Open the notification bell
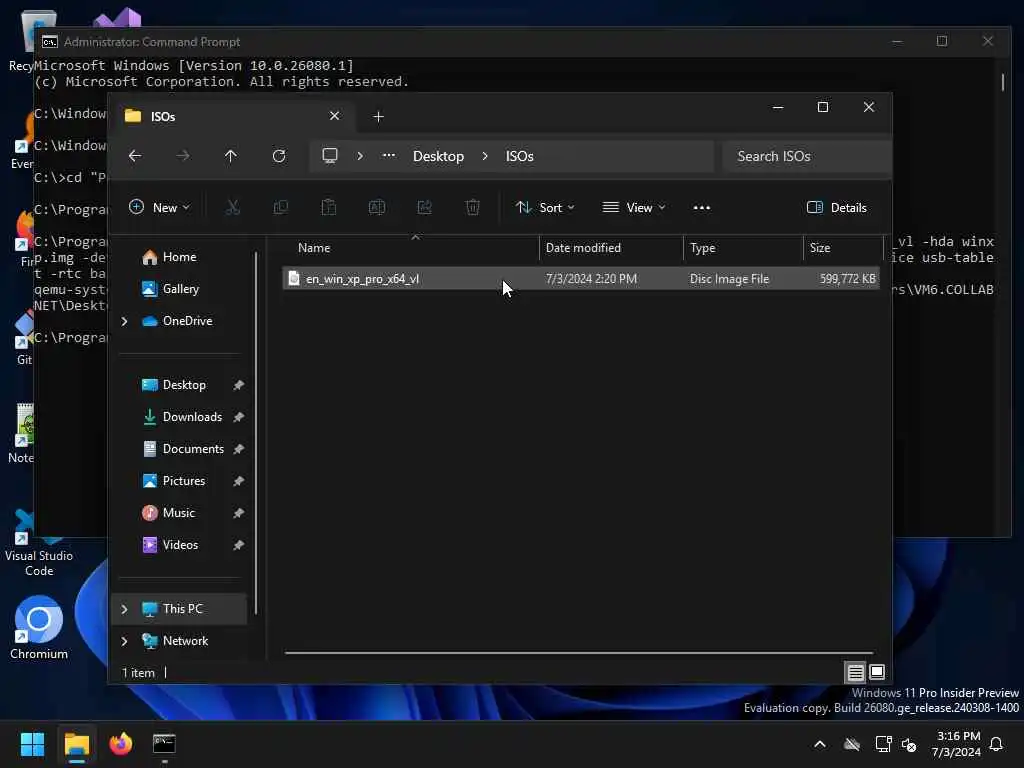1024x768 pixels. coord(997,744)
